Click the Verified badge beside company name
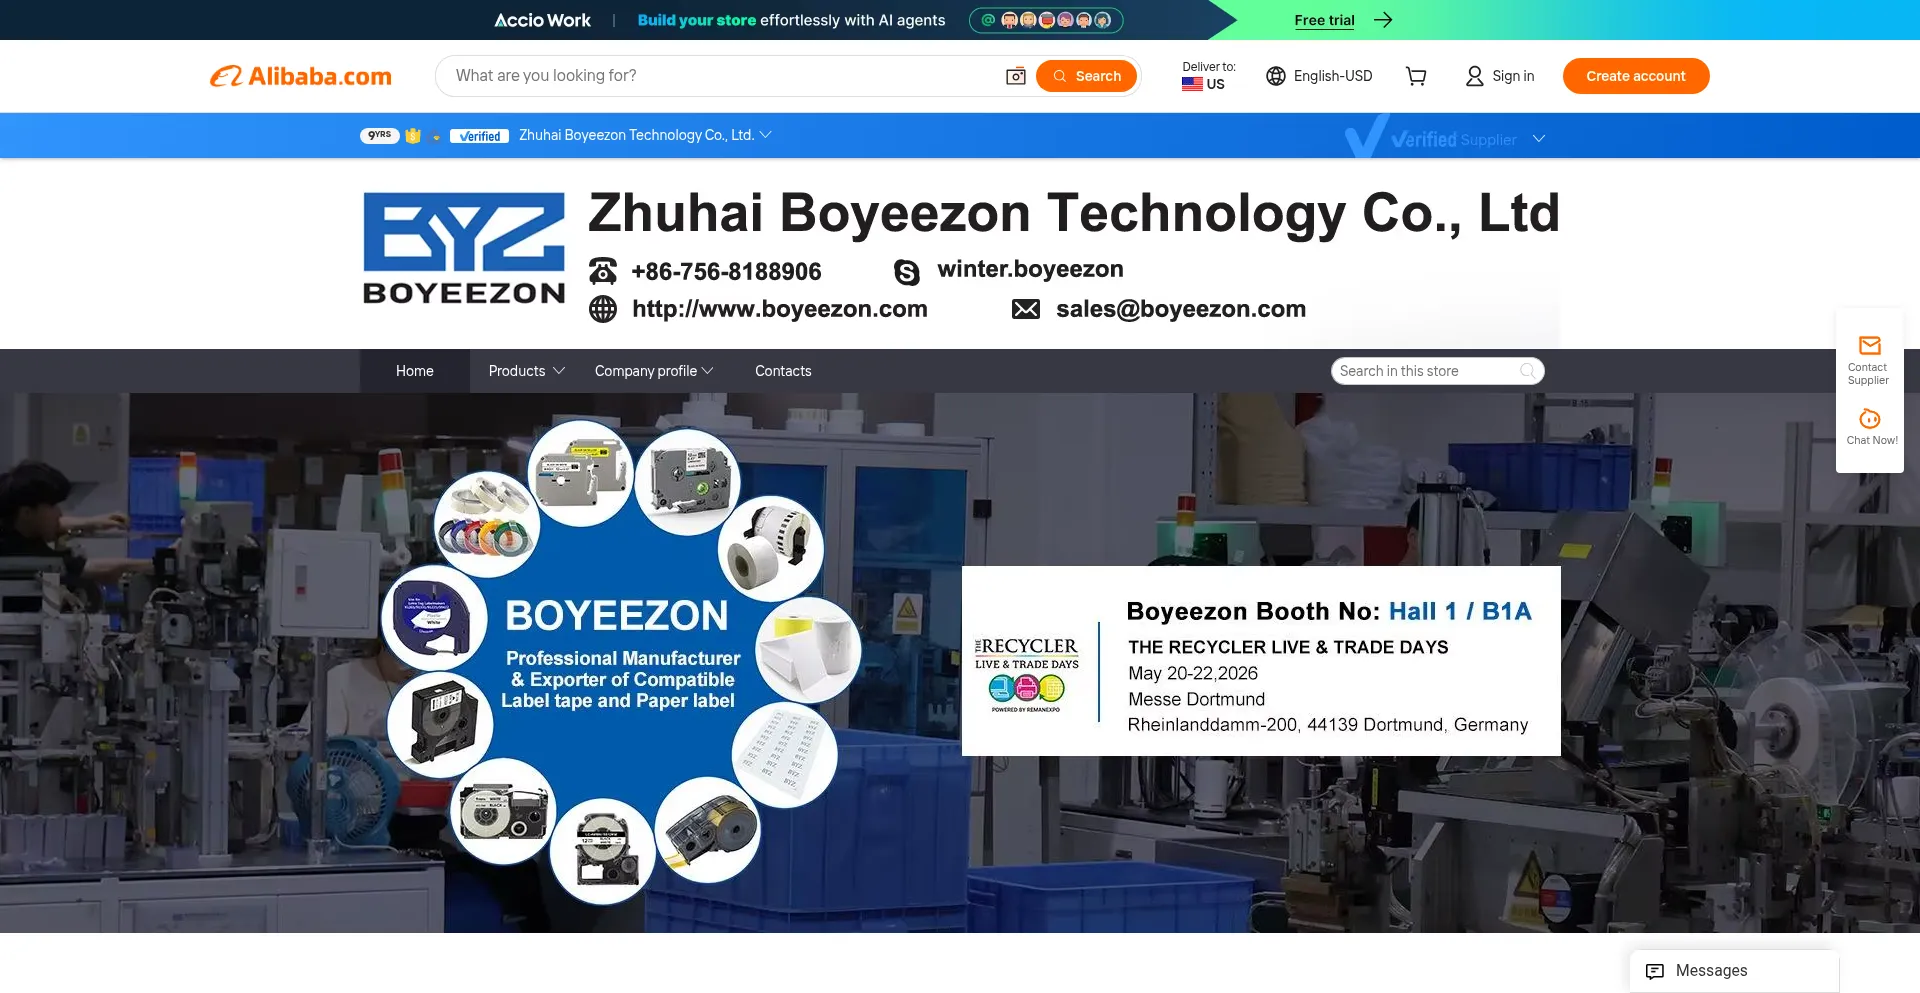Viewport: 1920px width, 993px height. 479,136
